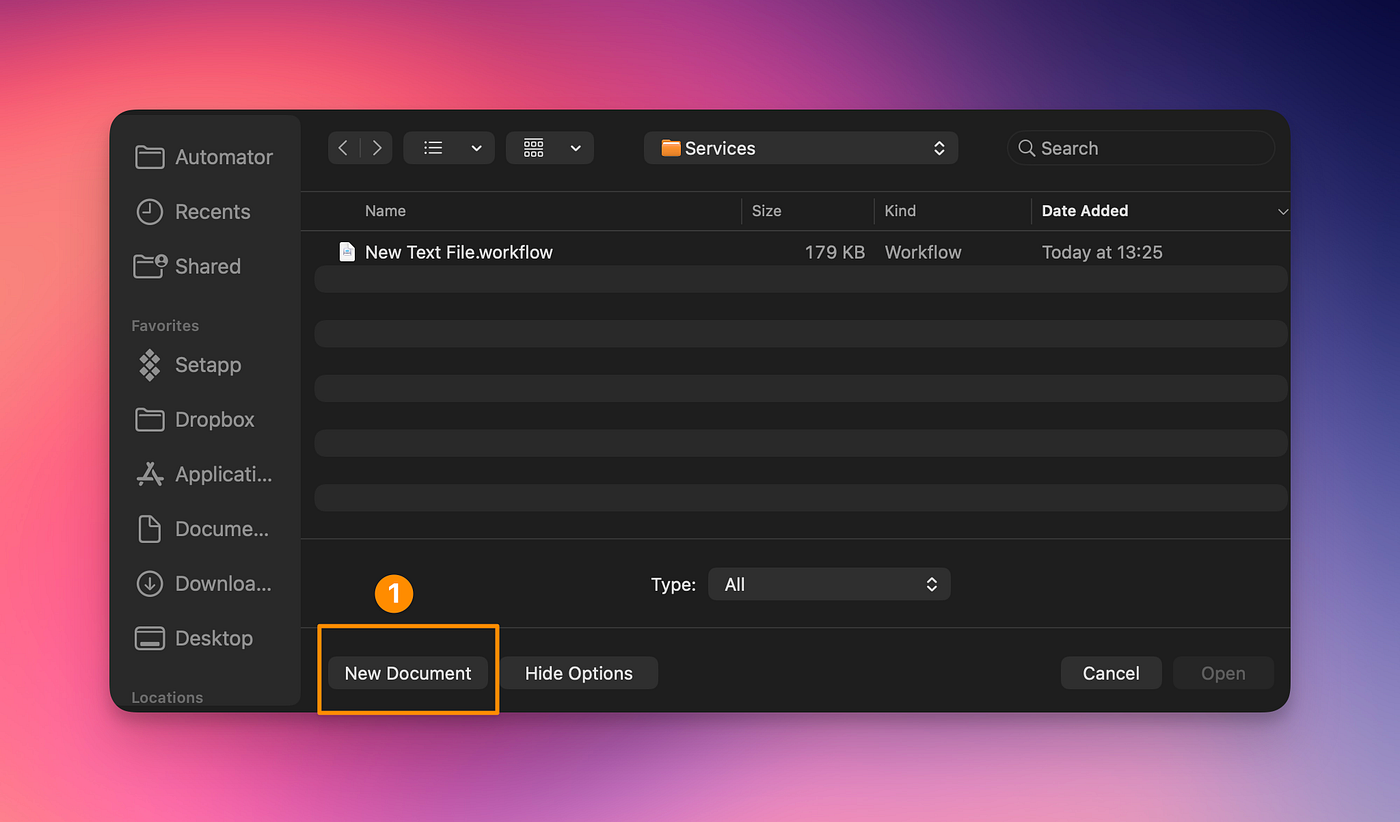Select Applications in the sidebar
Viewport: 1400px width, 822px height.
221,474
